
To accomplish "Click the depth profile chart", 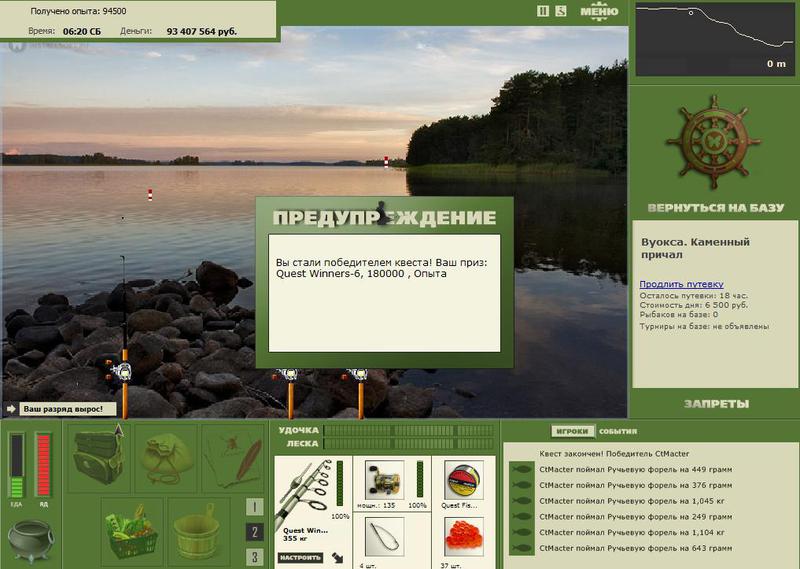I will 715,39.
